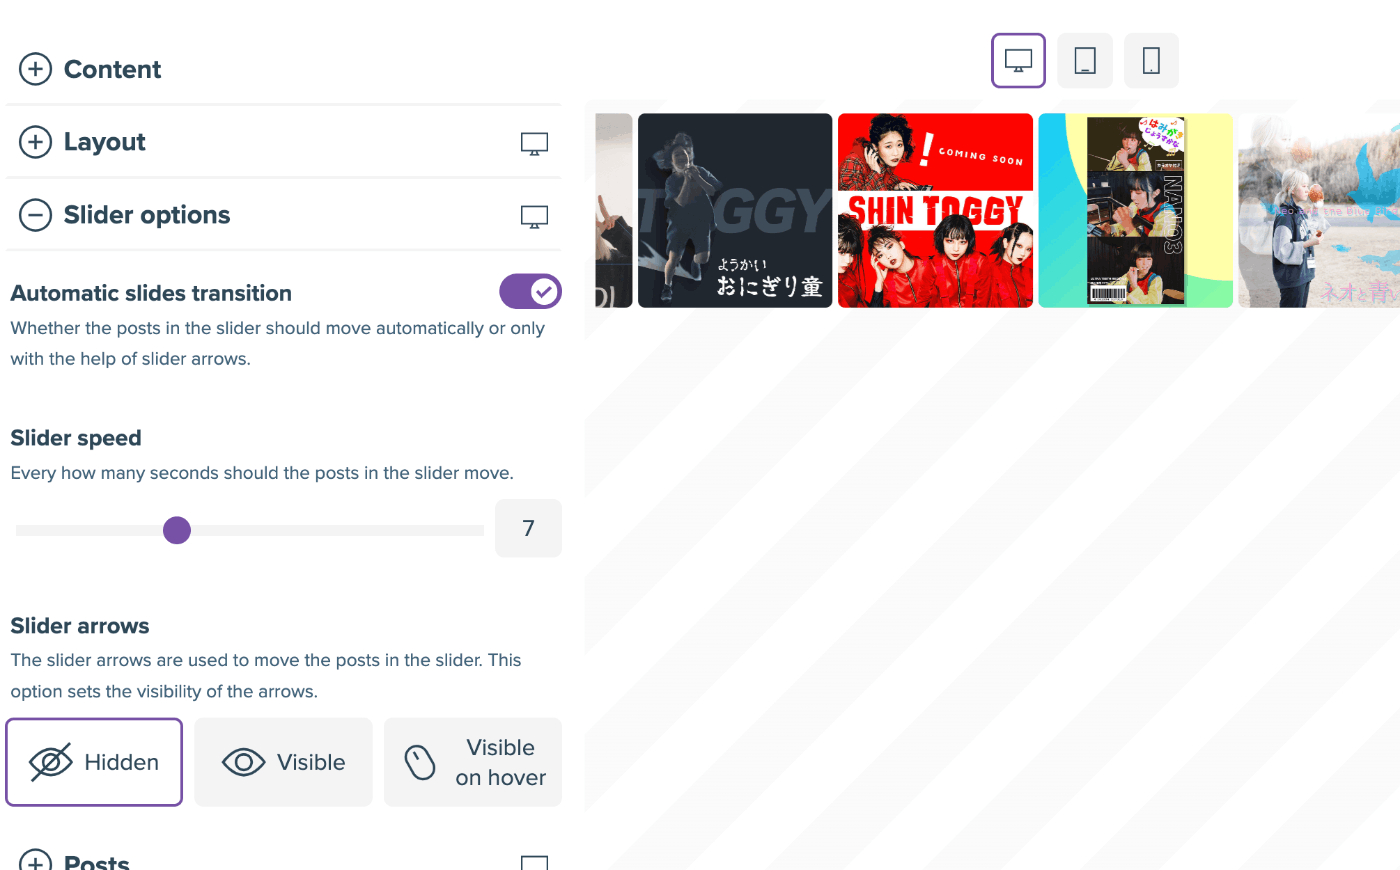
Task: Open the Layout section heading
Action: (x=105, y=142)
